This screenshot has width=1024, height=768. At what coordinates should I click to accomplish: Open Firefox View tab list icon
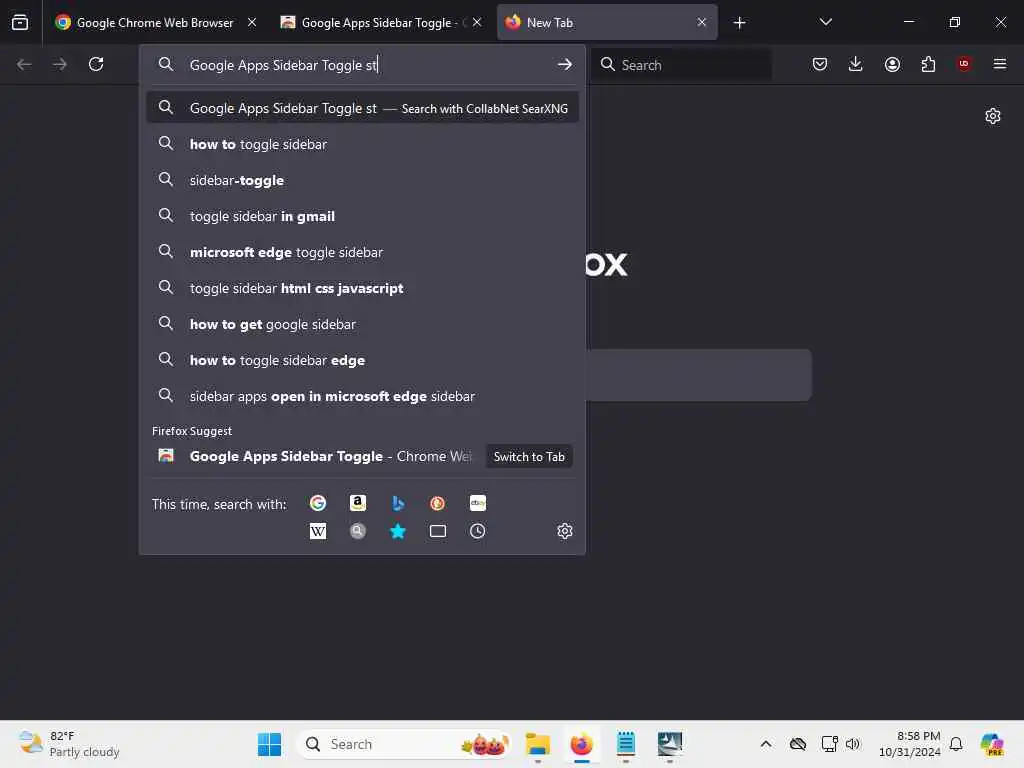20,23
